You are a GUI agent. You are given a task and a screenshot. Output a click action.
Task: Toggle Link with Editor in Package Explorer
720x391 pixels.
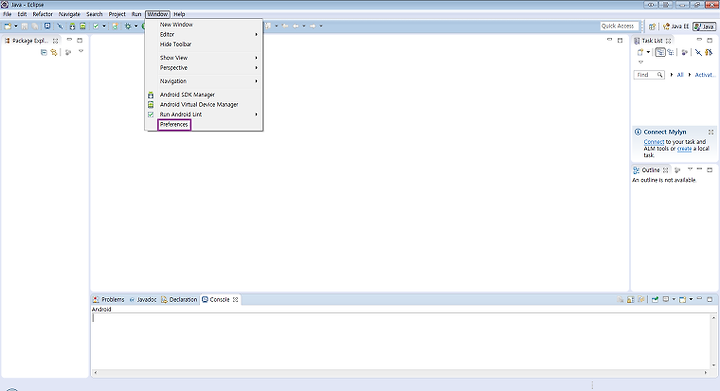pos(54,52)
